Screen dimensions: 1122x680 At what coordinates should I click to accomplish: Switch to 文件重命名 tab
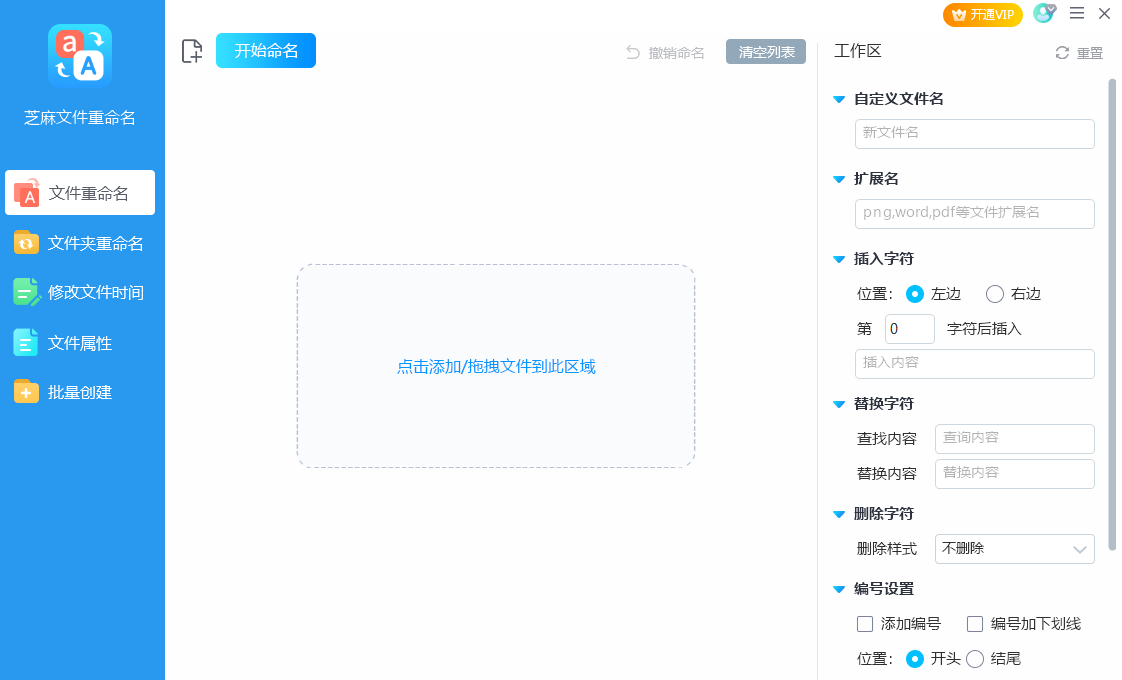(80, 193)
